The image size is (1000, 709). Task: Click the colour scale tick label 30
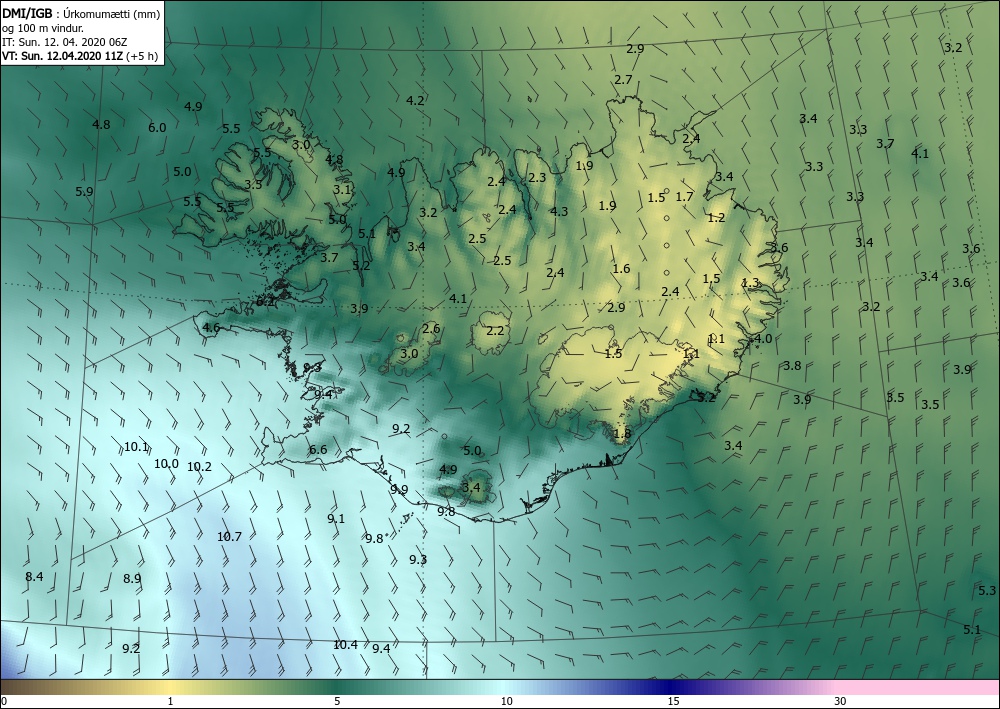point(841,702)
